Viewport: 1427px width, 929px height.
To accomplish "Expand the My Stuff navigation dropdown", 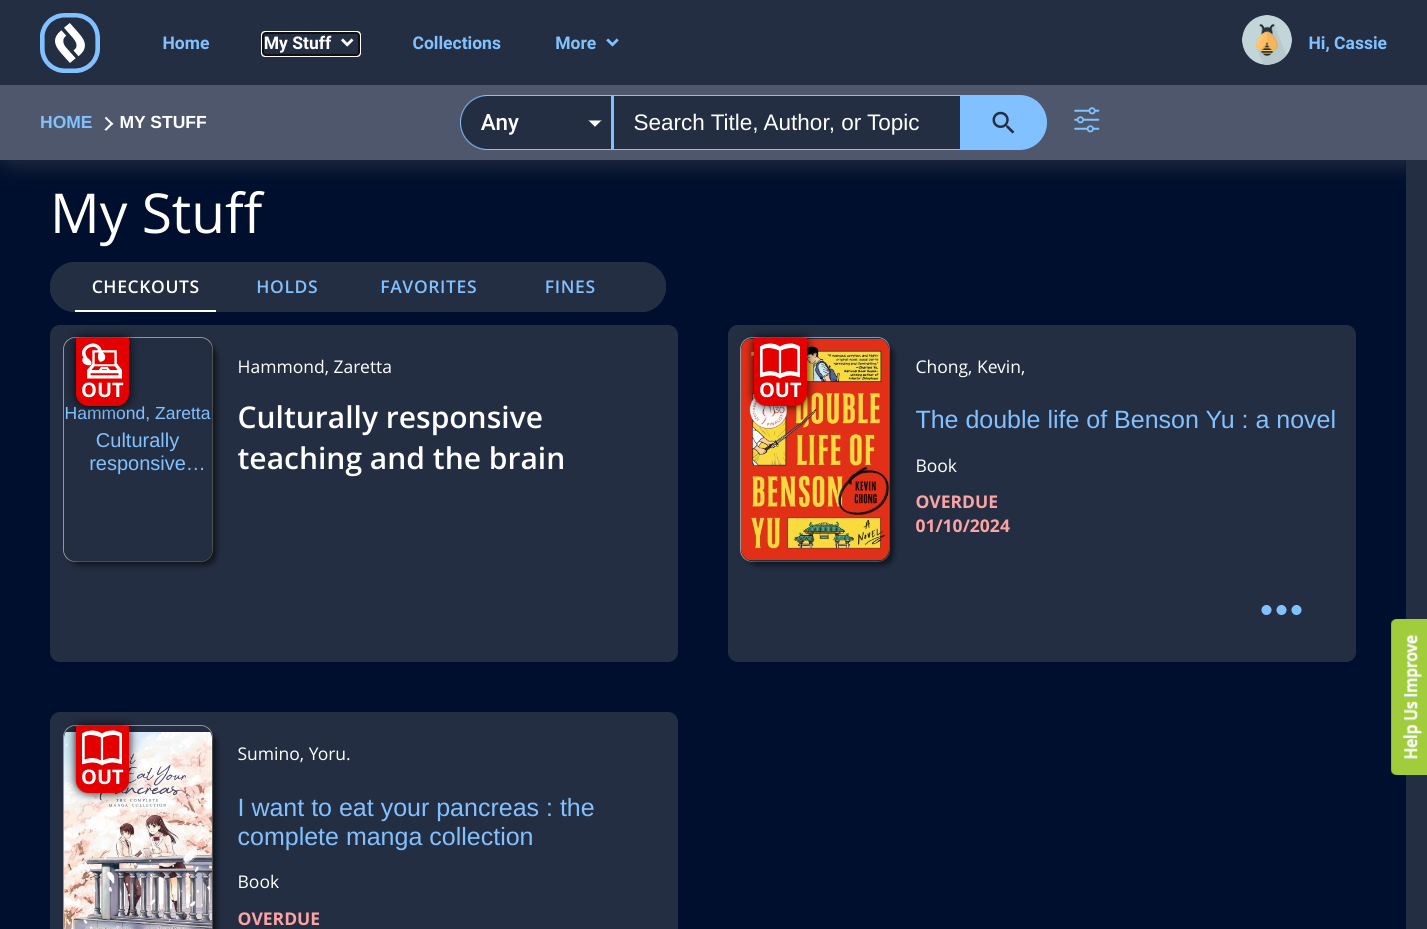I will pos(310,43).
